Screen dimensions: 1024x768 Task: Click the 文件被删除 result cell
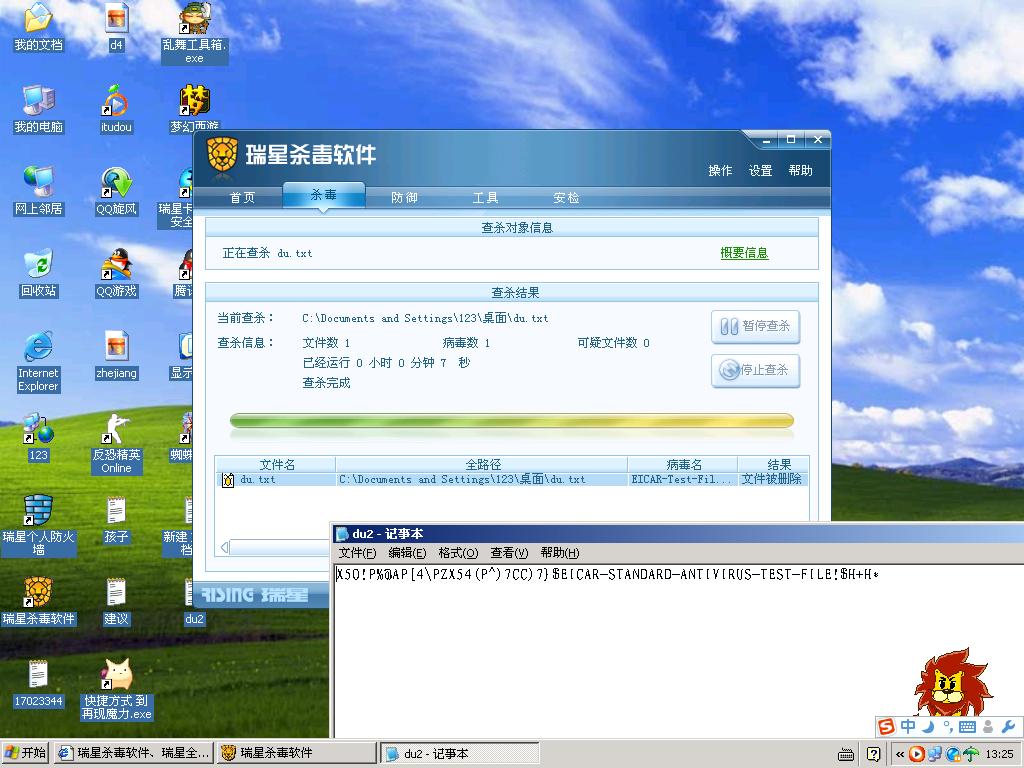point(773,479)
